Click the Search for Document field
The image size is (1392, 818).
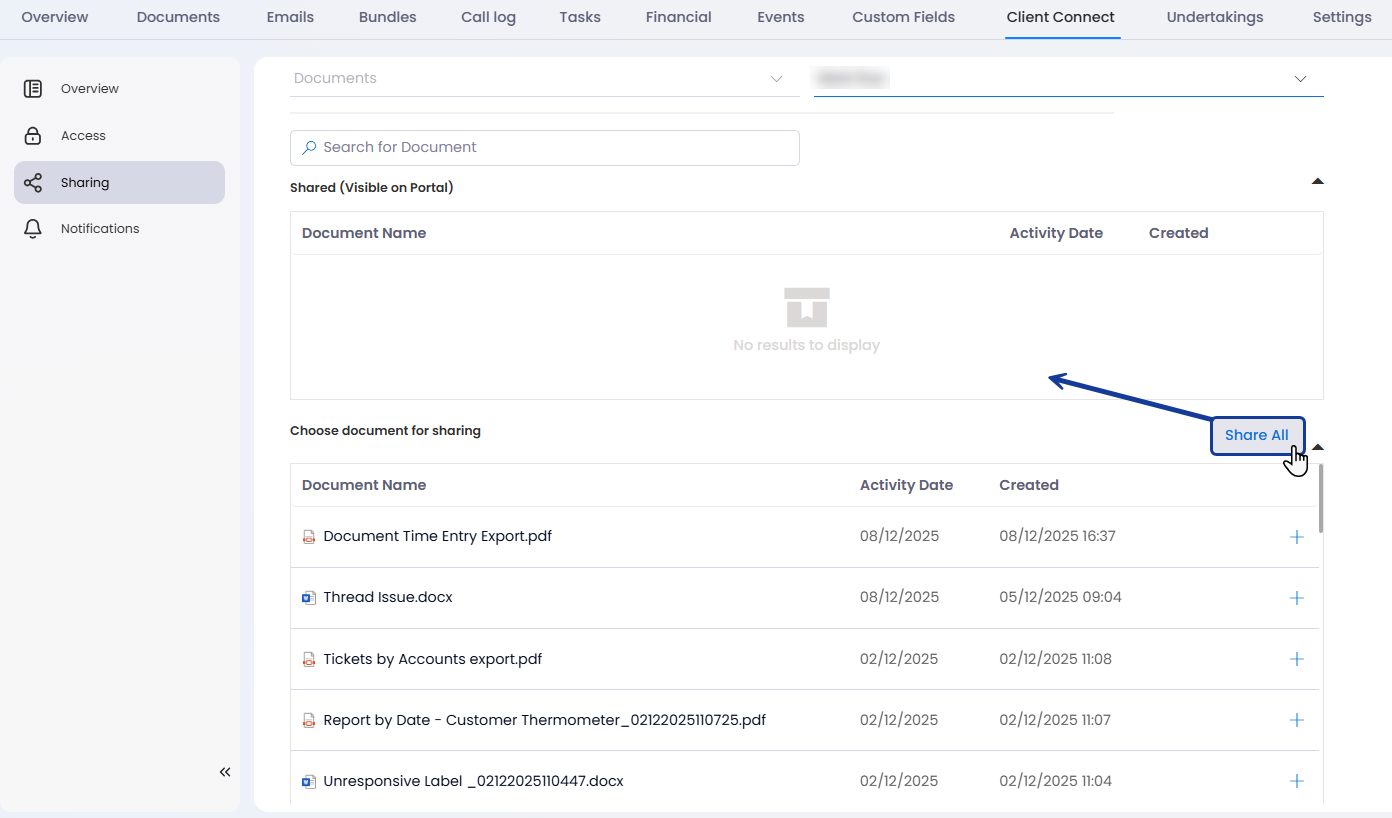pos(545,148)
